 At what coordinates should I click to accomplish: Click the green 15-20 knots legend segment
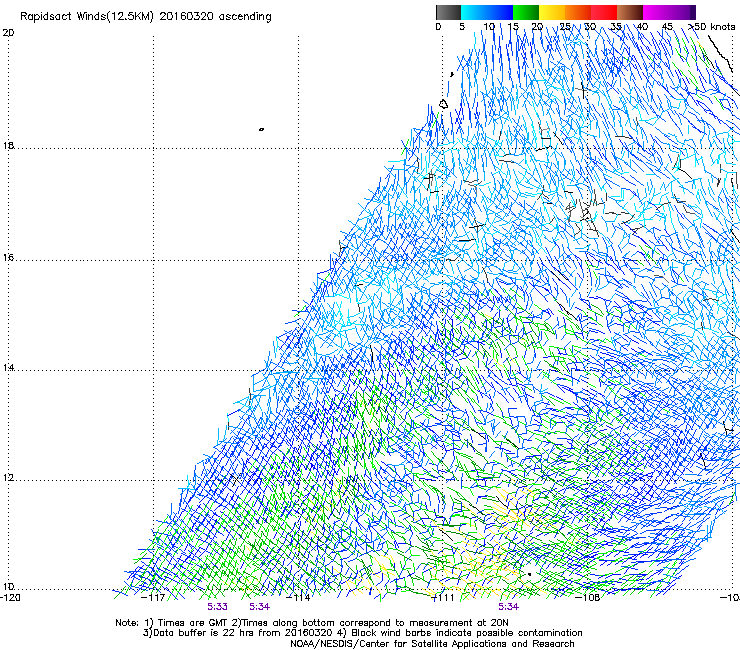tap(526, 12)
